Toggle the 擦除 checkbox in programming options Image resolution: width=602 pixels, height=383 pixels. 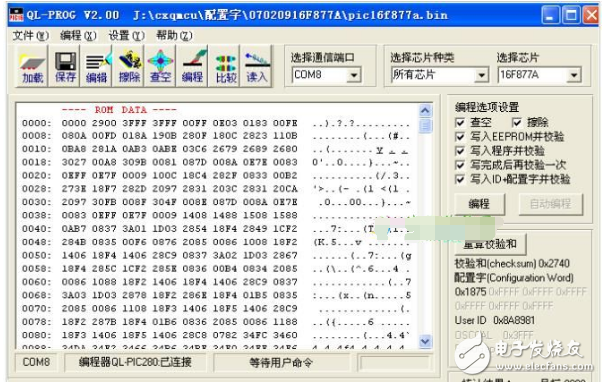(x=517, y=122)
